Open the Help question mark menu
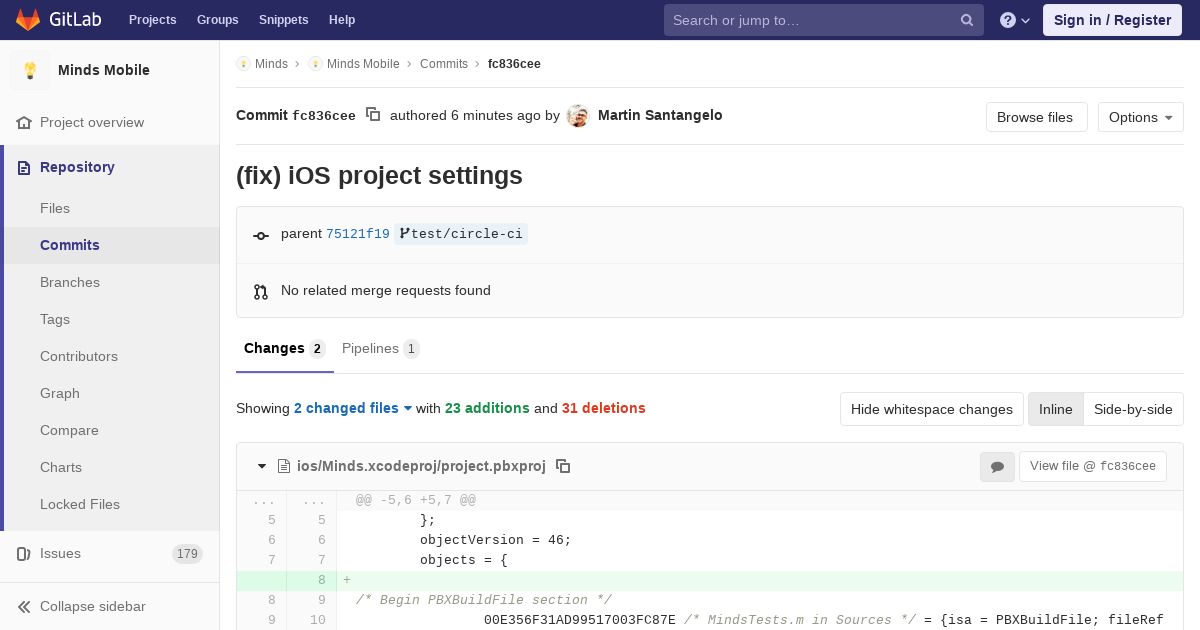 click(x=1015, y=20)
